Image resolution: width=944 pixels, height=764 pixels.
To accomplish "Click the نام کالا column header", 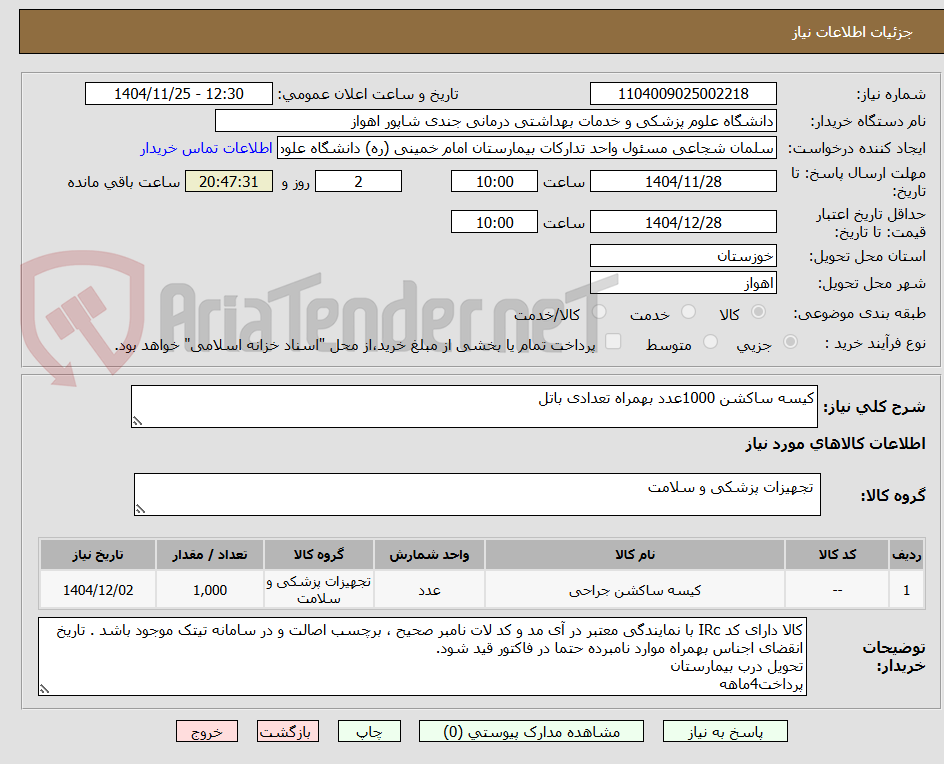I will click(635, 554).
